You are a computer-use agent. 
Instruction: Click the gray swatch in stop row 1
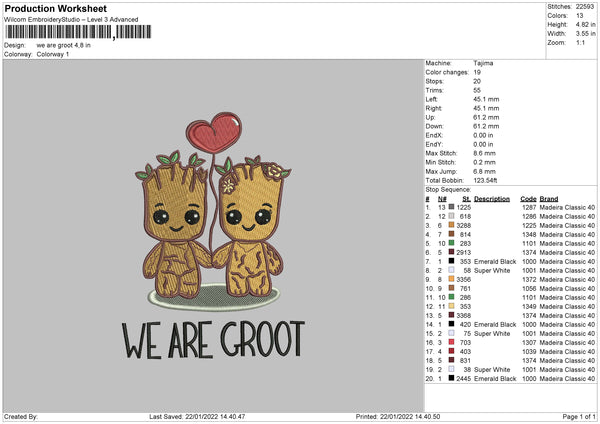[452, 207]
